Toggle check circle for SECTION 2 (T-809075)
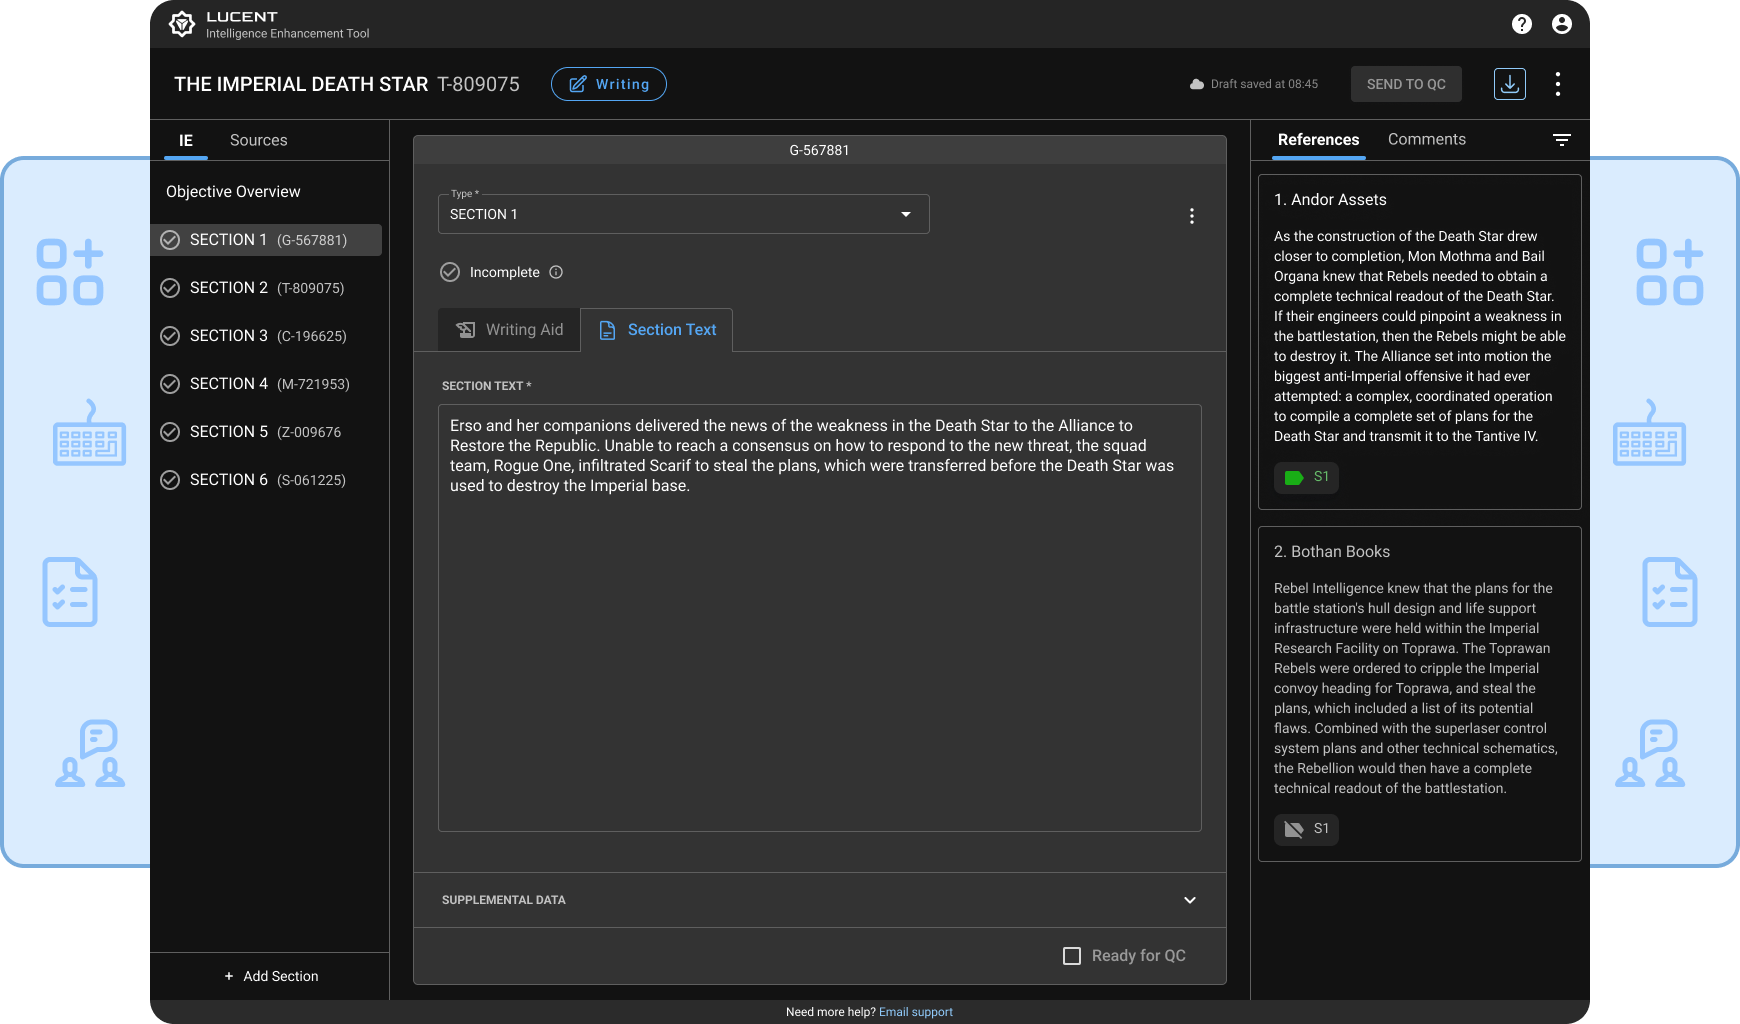The width and height of the screenshot is (1740, 1024). (170, 288)
